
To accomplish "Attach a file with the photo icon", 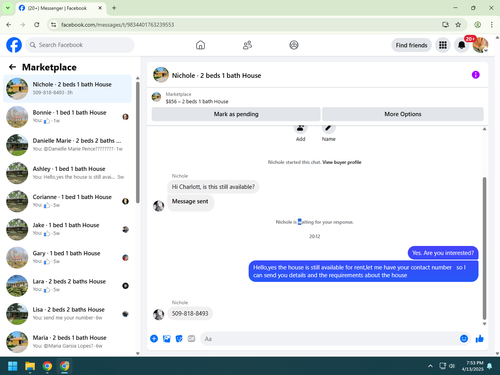I will click(x=166, y=339).
